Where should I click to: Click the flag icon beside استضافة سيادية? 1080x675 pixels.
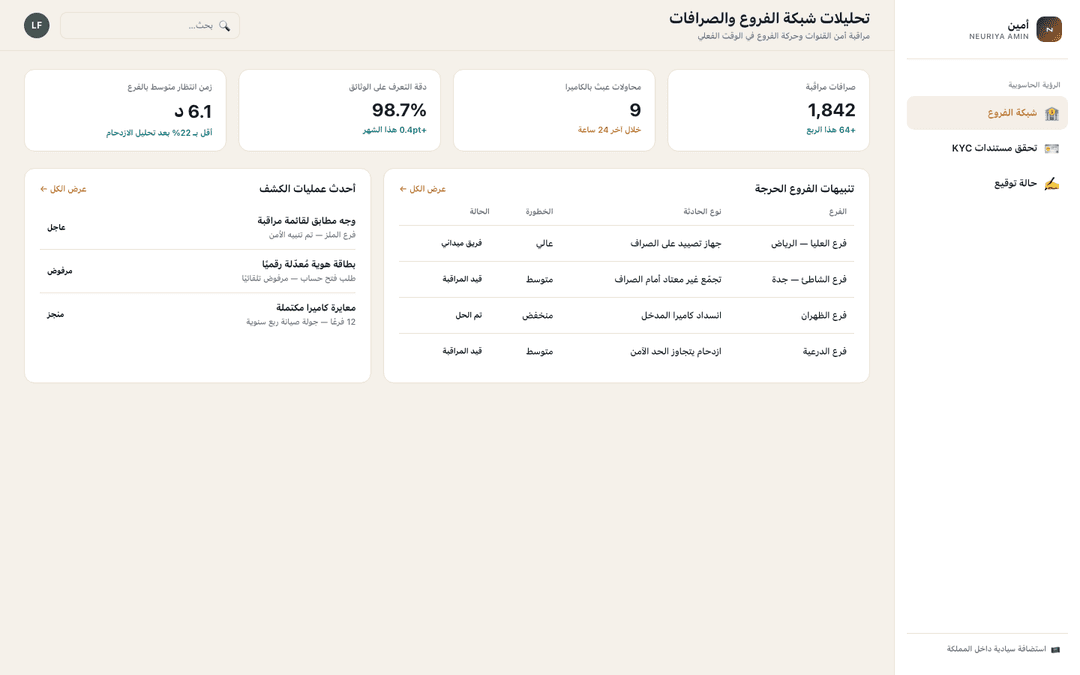[1055, 650]
